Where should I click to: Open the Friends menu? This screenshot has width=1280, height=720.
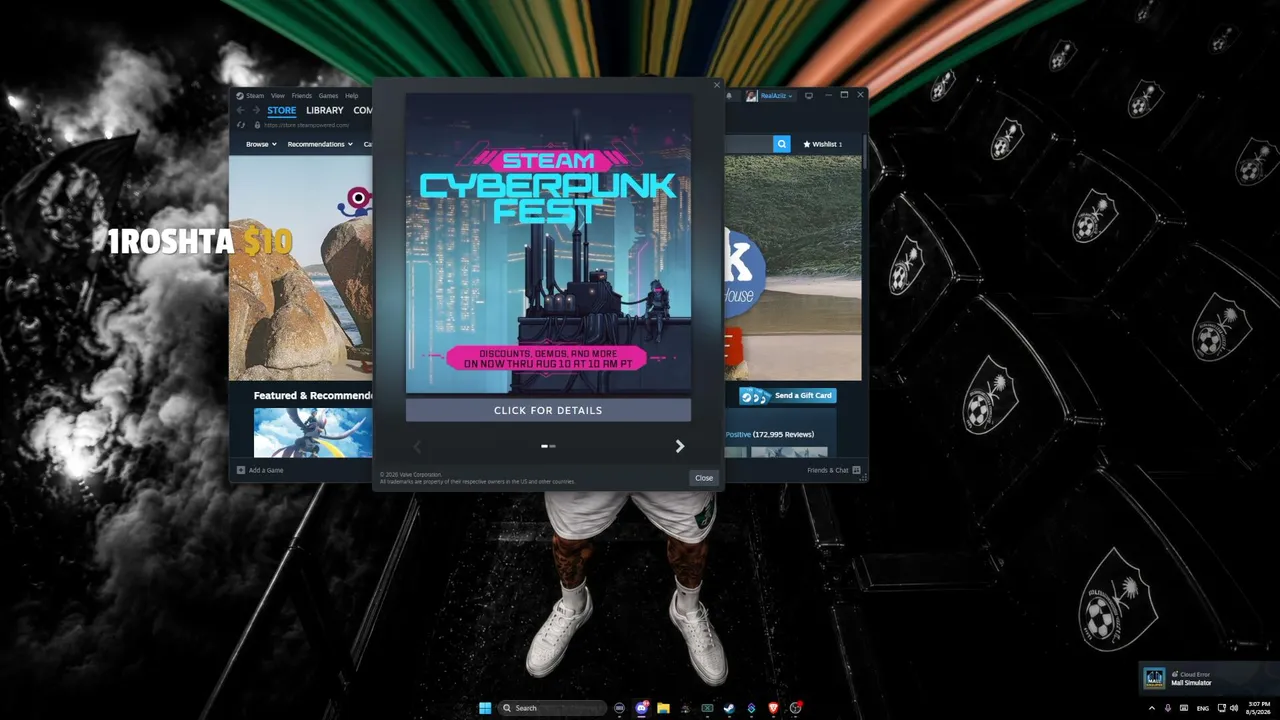[x=301, y=96]
